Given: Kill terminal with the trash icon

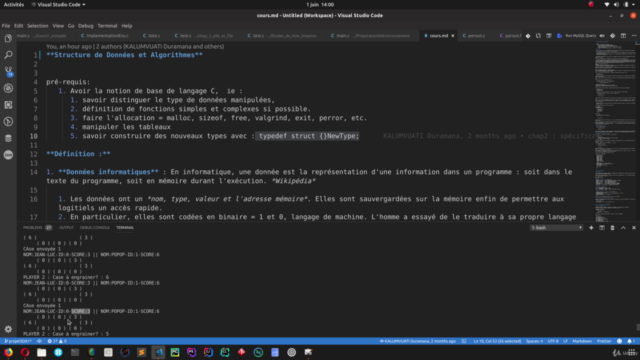Looking at the screenshot, I should [x=612, y=228].
